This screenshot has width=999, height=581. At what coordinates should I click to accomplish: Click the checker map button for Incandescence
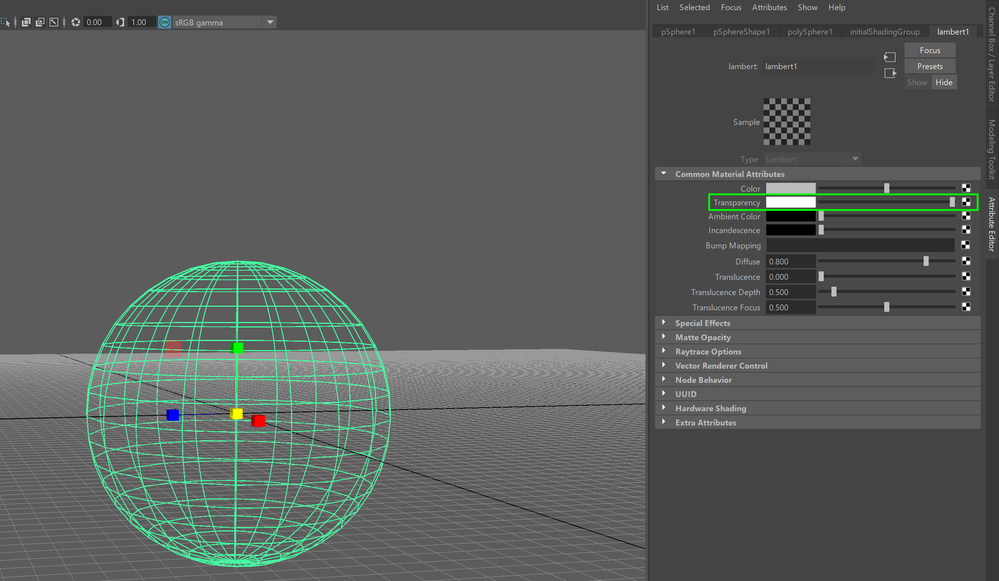pos(966,230)
